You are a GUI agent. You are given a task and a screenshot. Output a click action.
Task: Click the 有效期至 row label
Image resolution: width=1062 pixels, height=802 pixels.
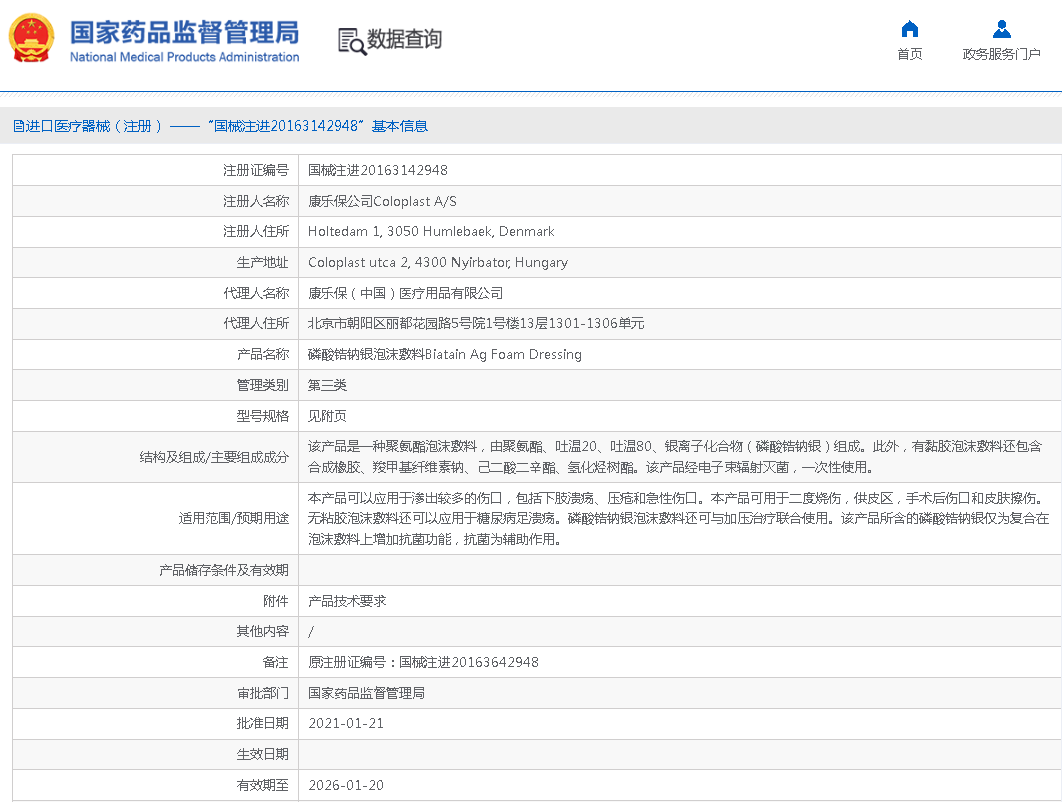click(x=263, y=786)
